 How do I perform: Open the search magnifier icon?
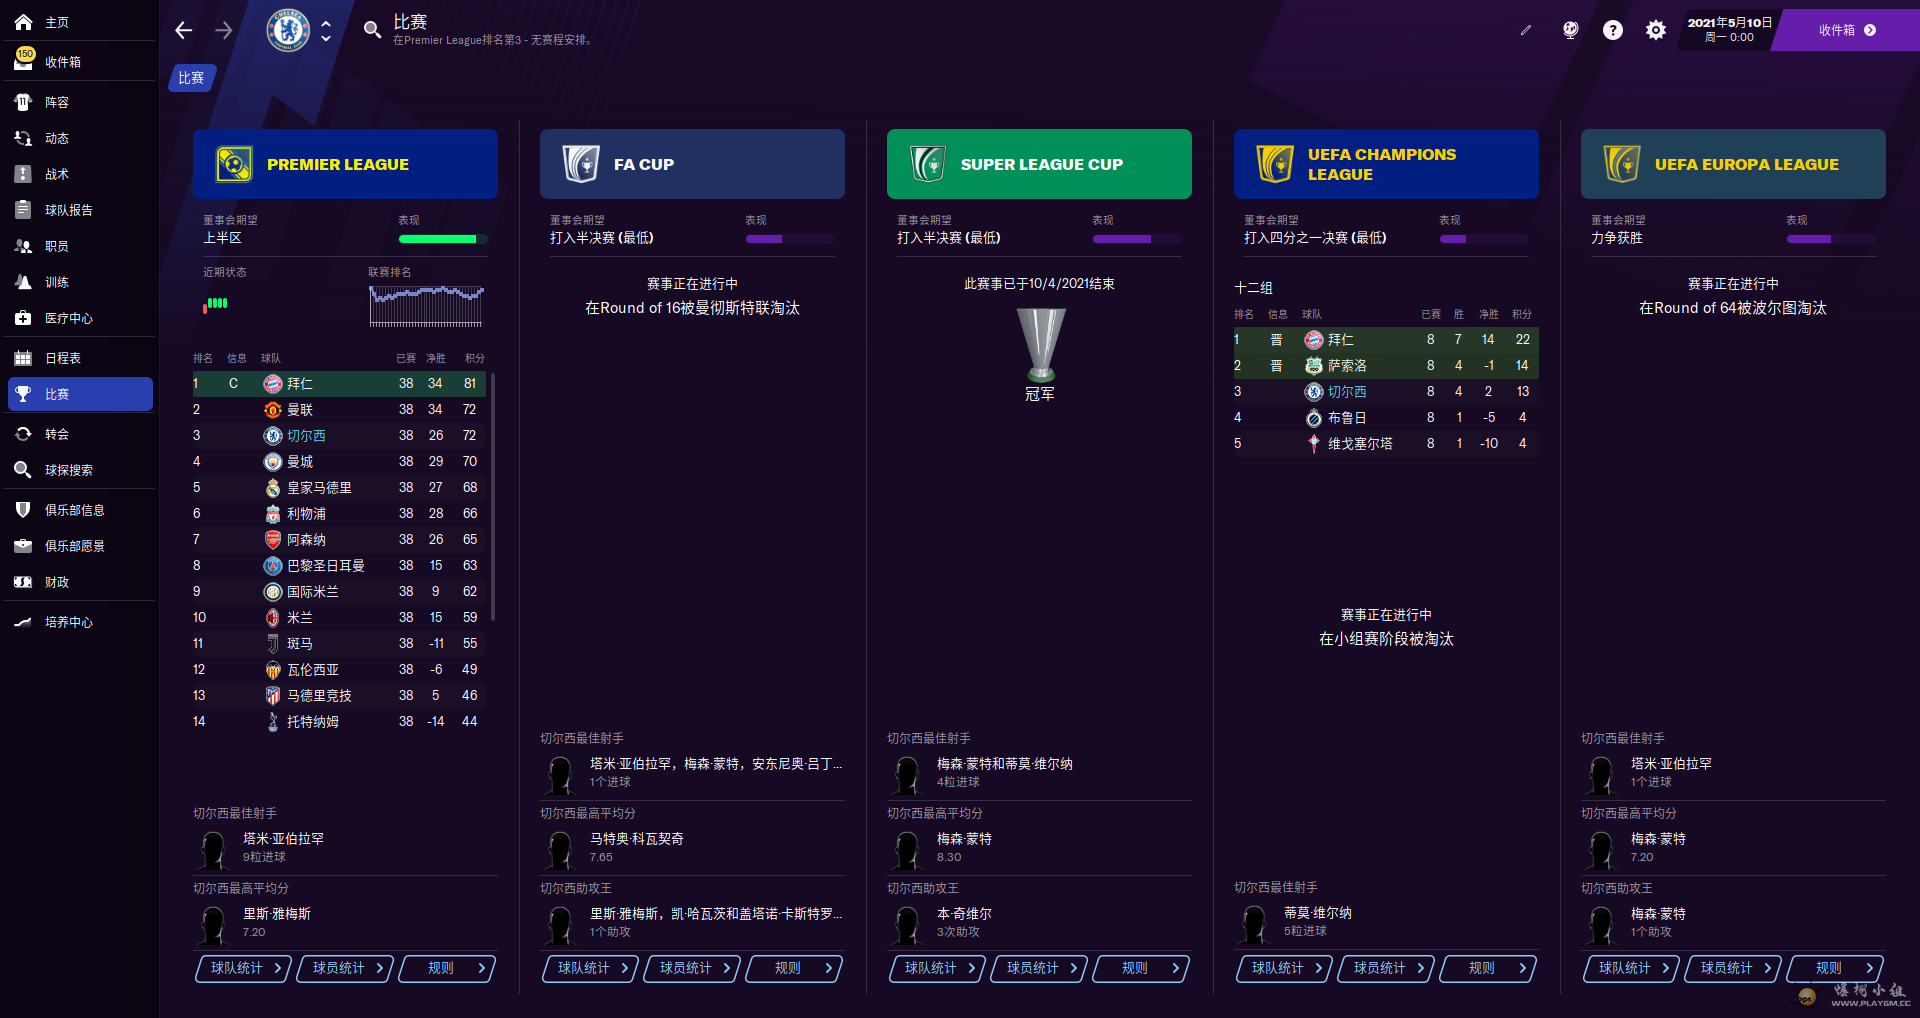pos(372,30)
